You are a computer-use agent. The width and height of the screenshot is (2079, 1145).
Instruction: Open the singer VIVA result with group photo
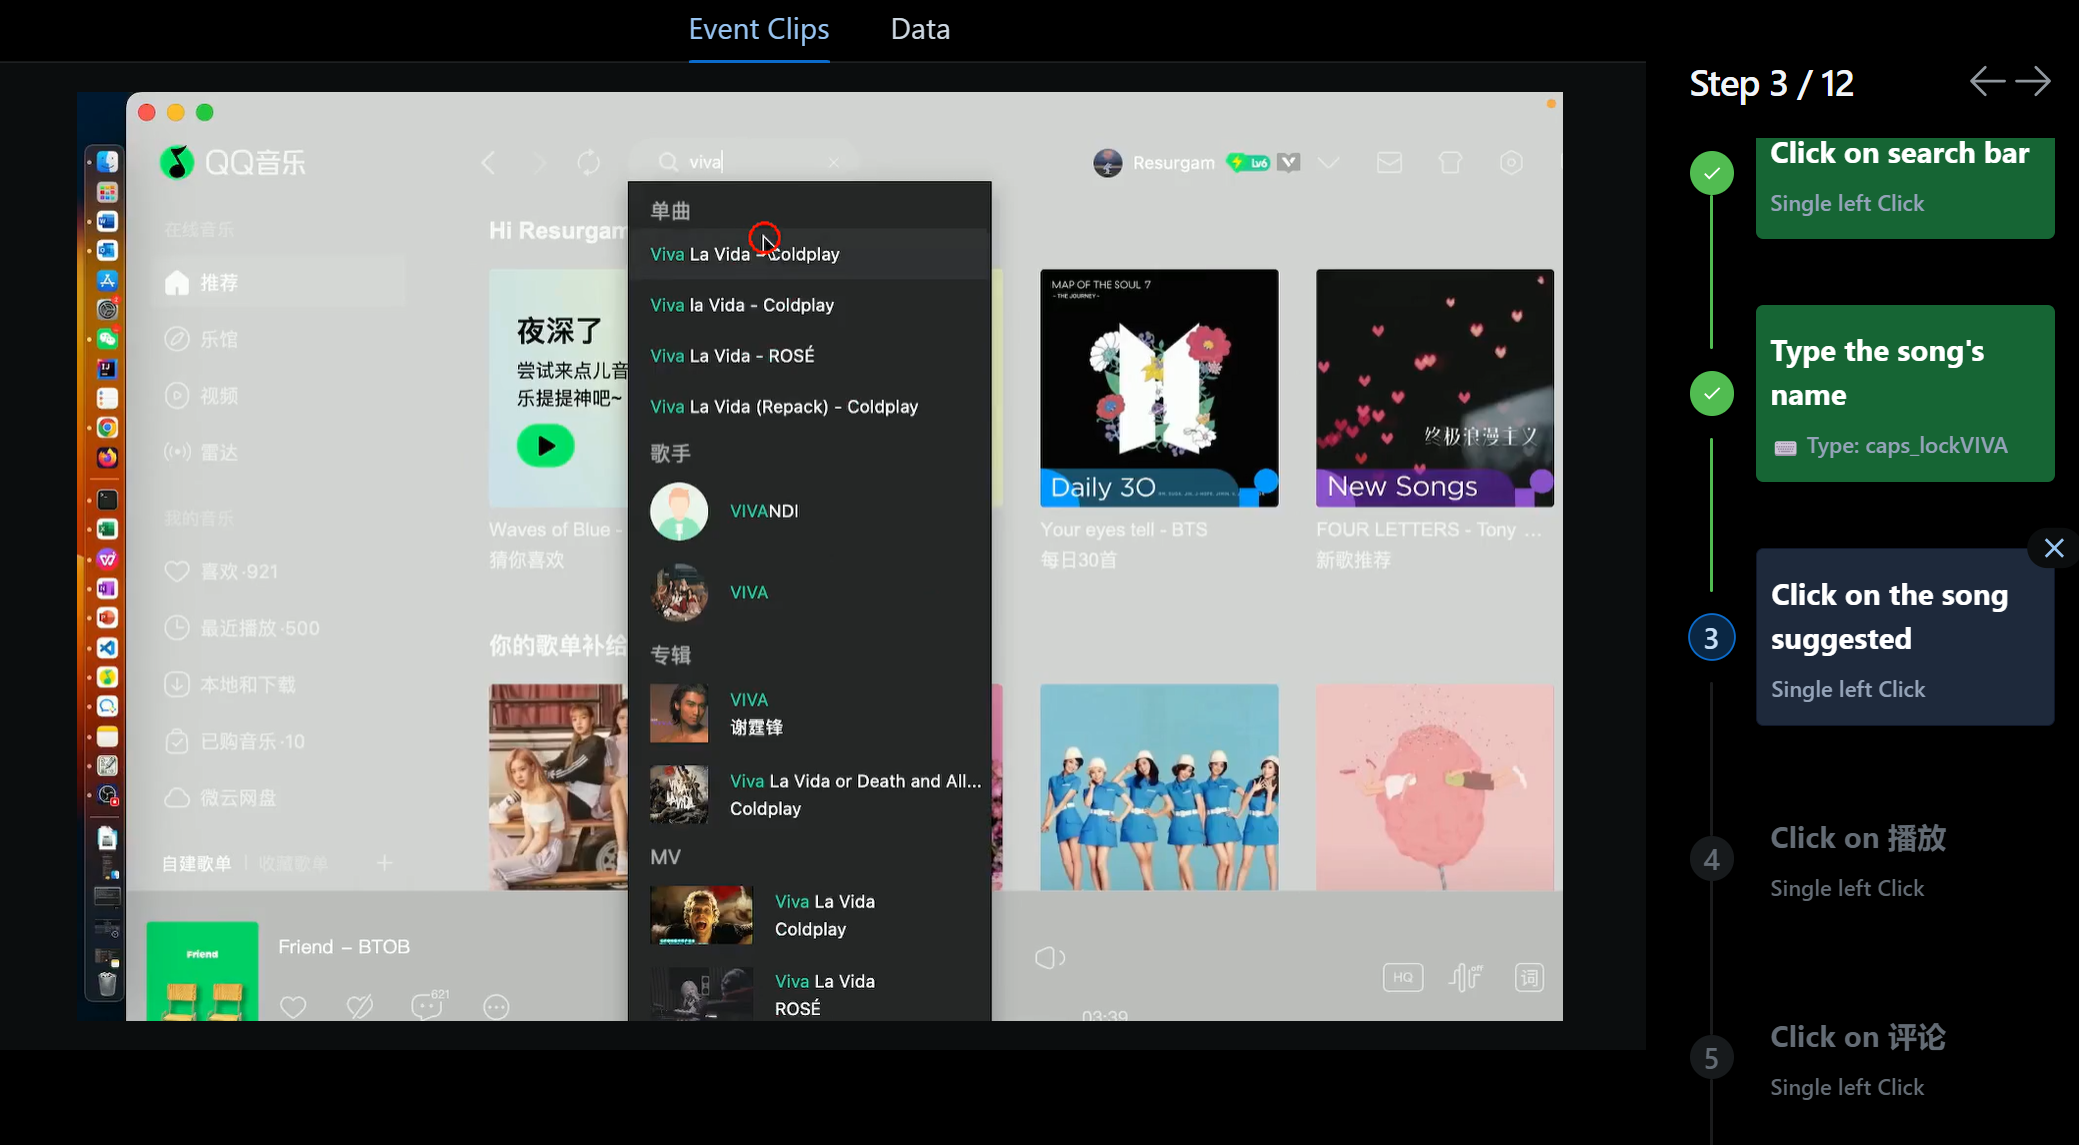[809, 592]
